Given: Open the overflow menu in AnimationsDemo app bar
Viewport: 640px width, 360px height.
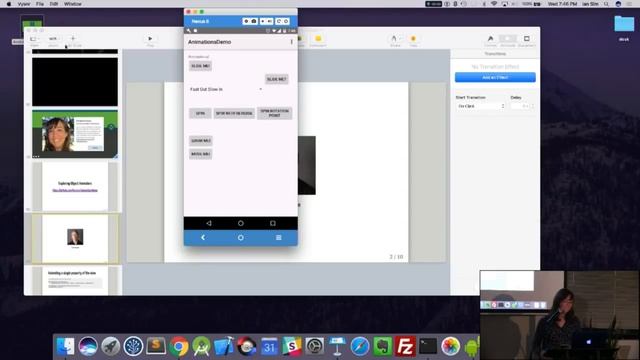Looking at the screenshot, I should tap(291, 42).
